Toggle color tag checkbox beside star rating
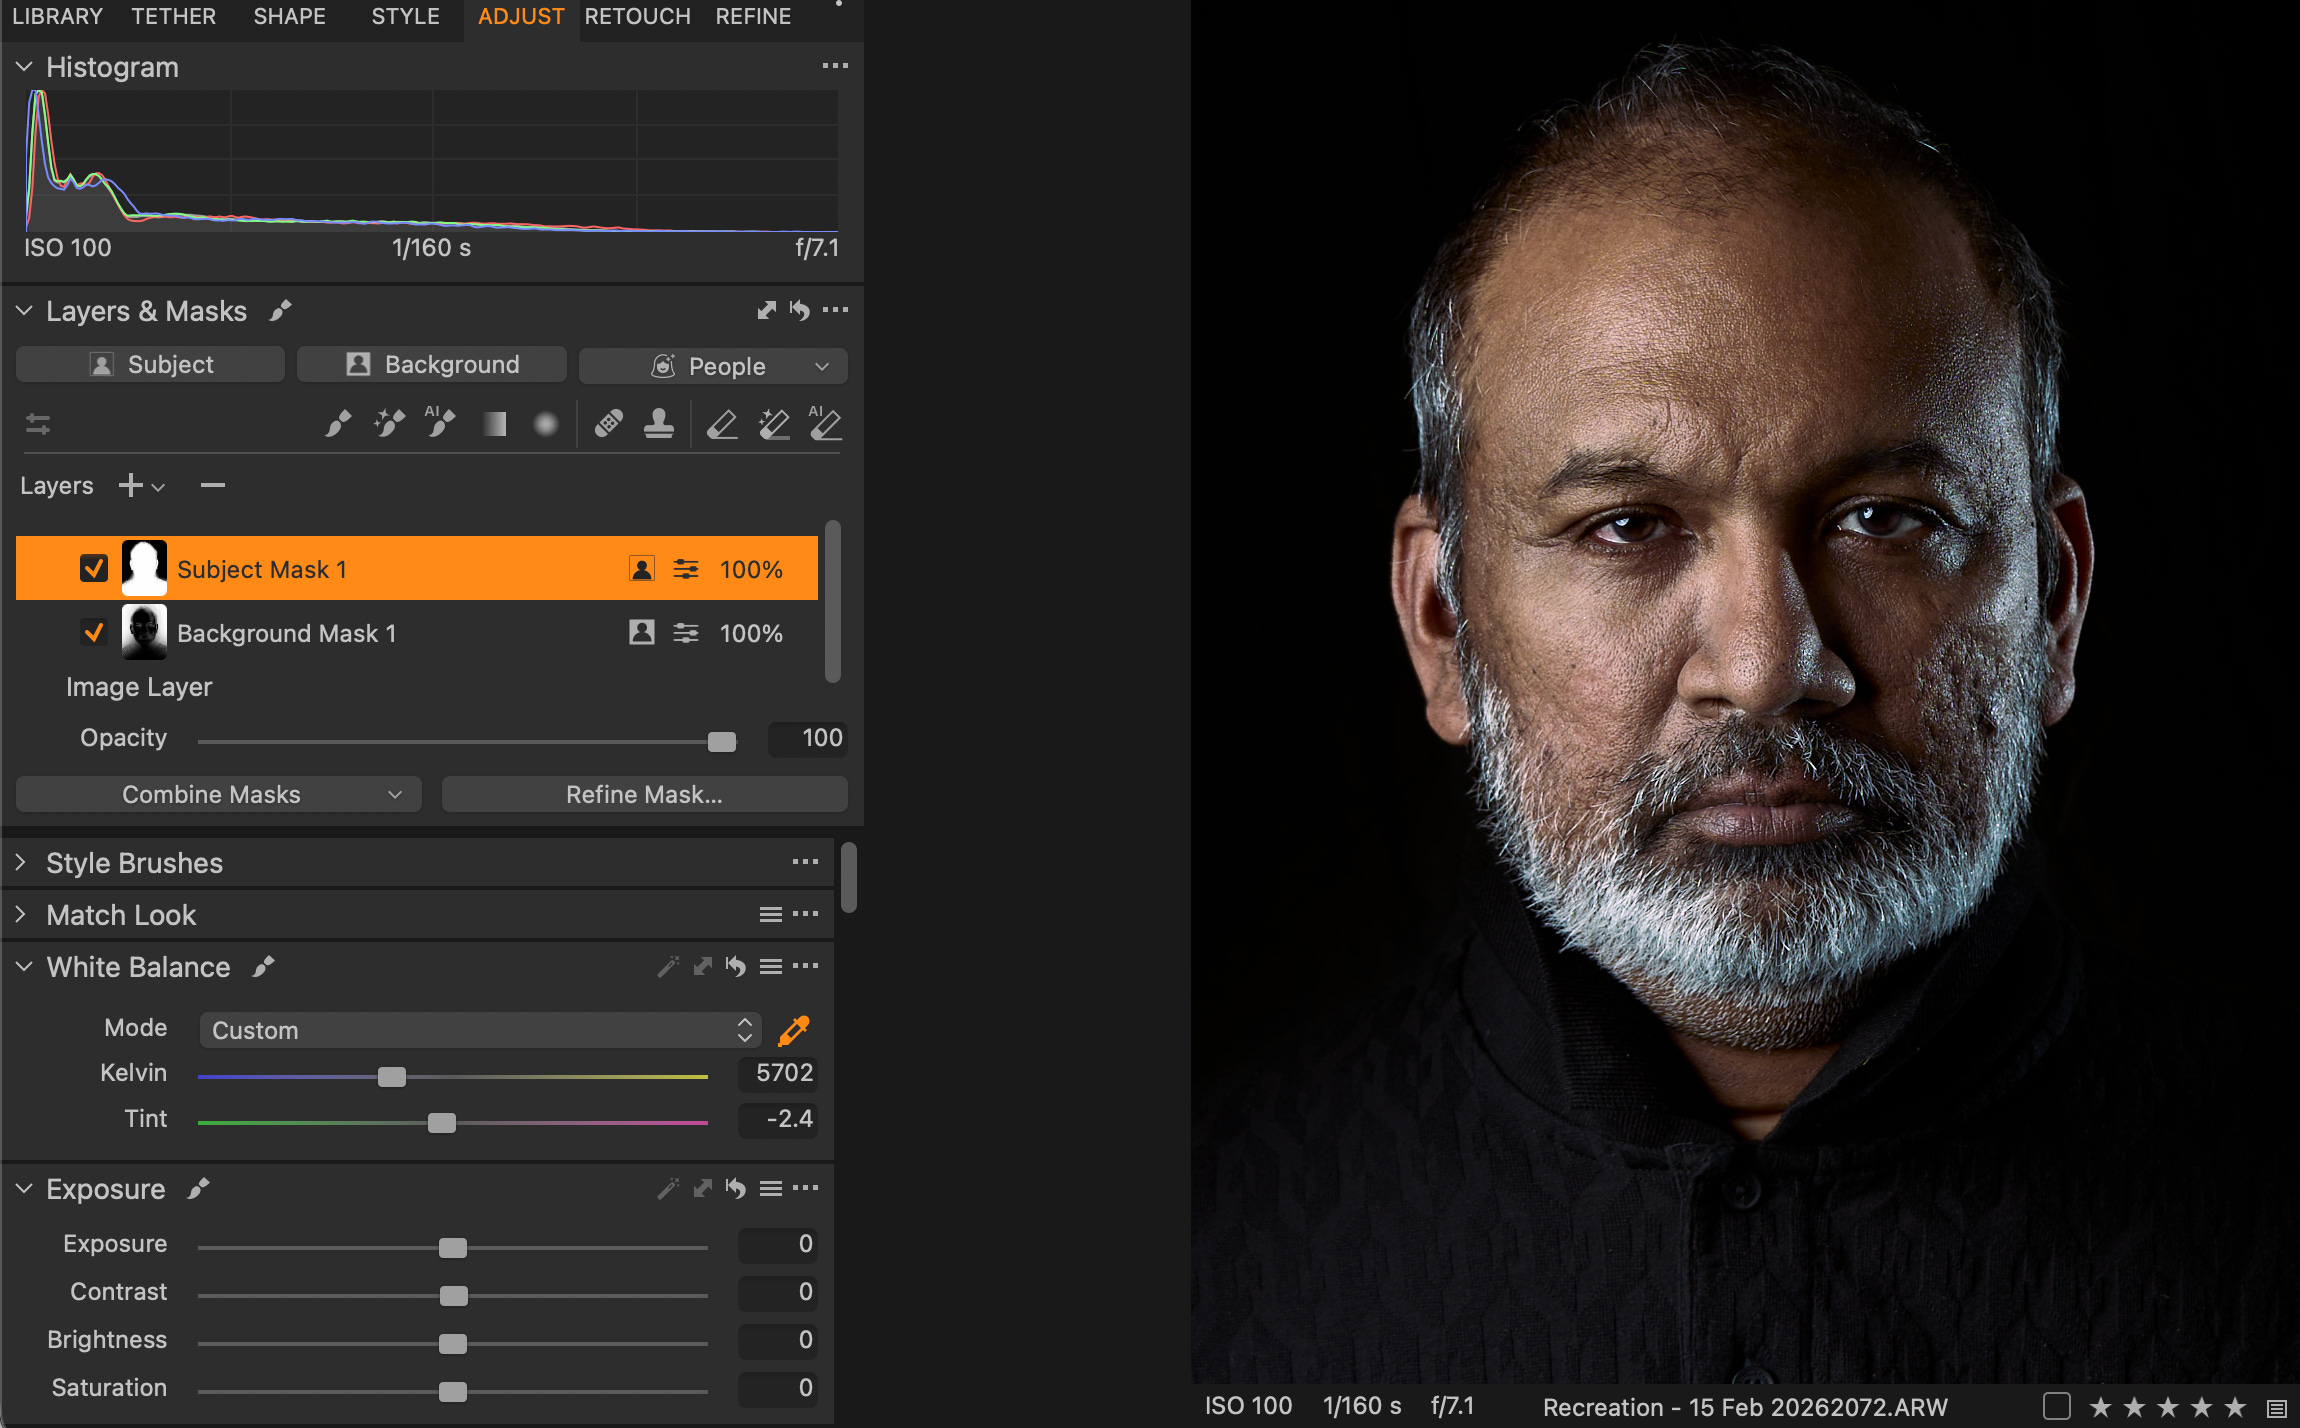The width and height of the screenshot is (2300, 1428). tap(2057, 1406)
